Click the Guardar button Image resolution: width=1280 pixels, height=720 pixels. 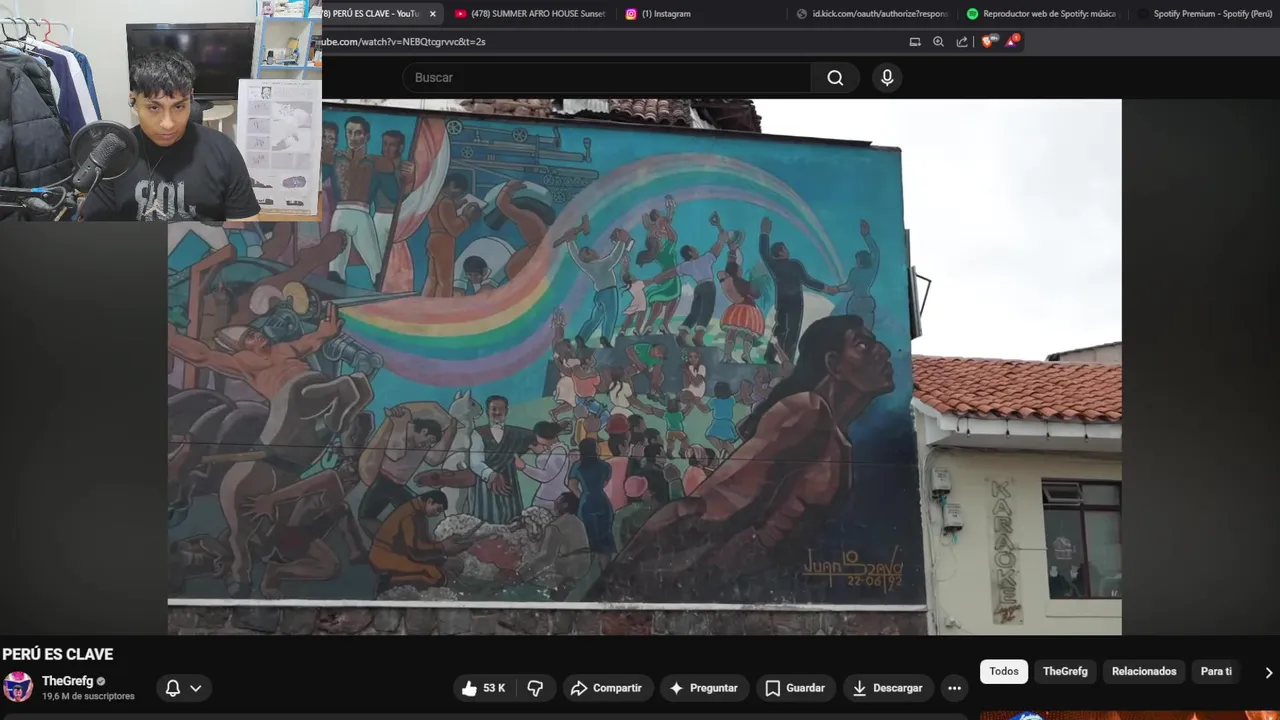coord(795,688)
